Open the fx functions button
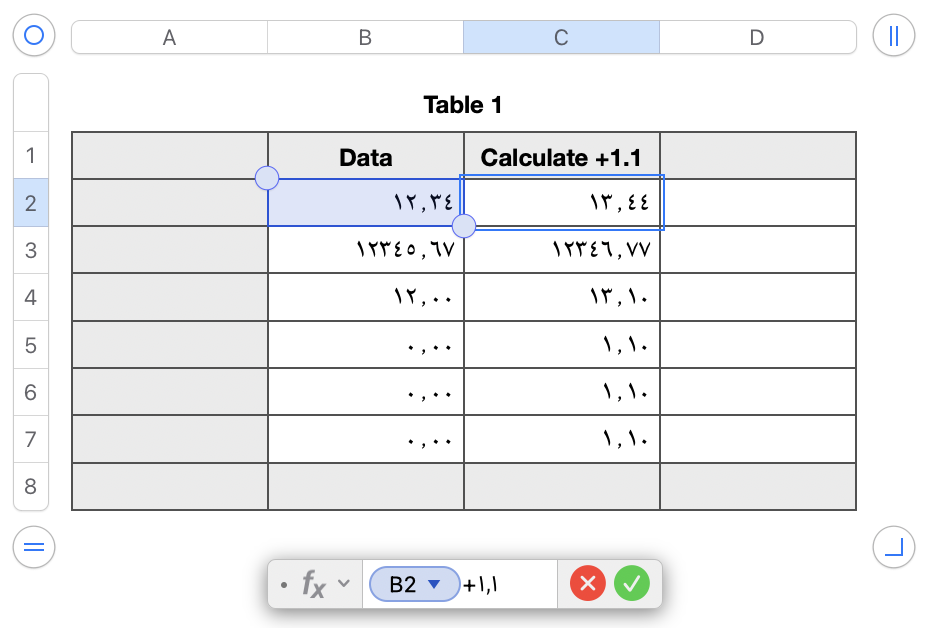Screen dimensions: 940x628 (x=314, y=584)
